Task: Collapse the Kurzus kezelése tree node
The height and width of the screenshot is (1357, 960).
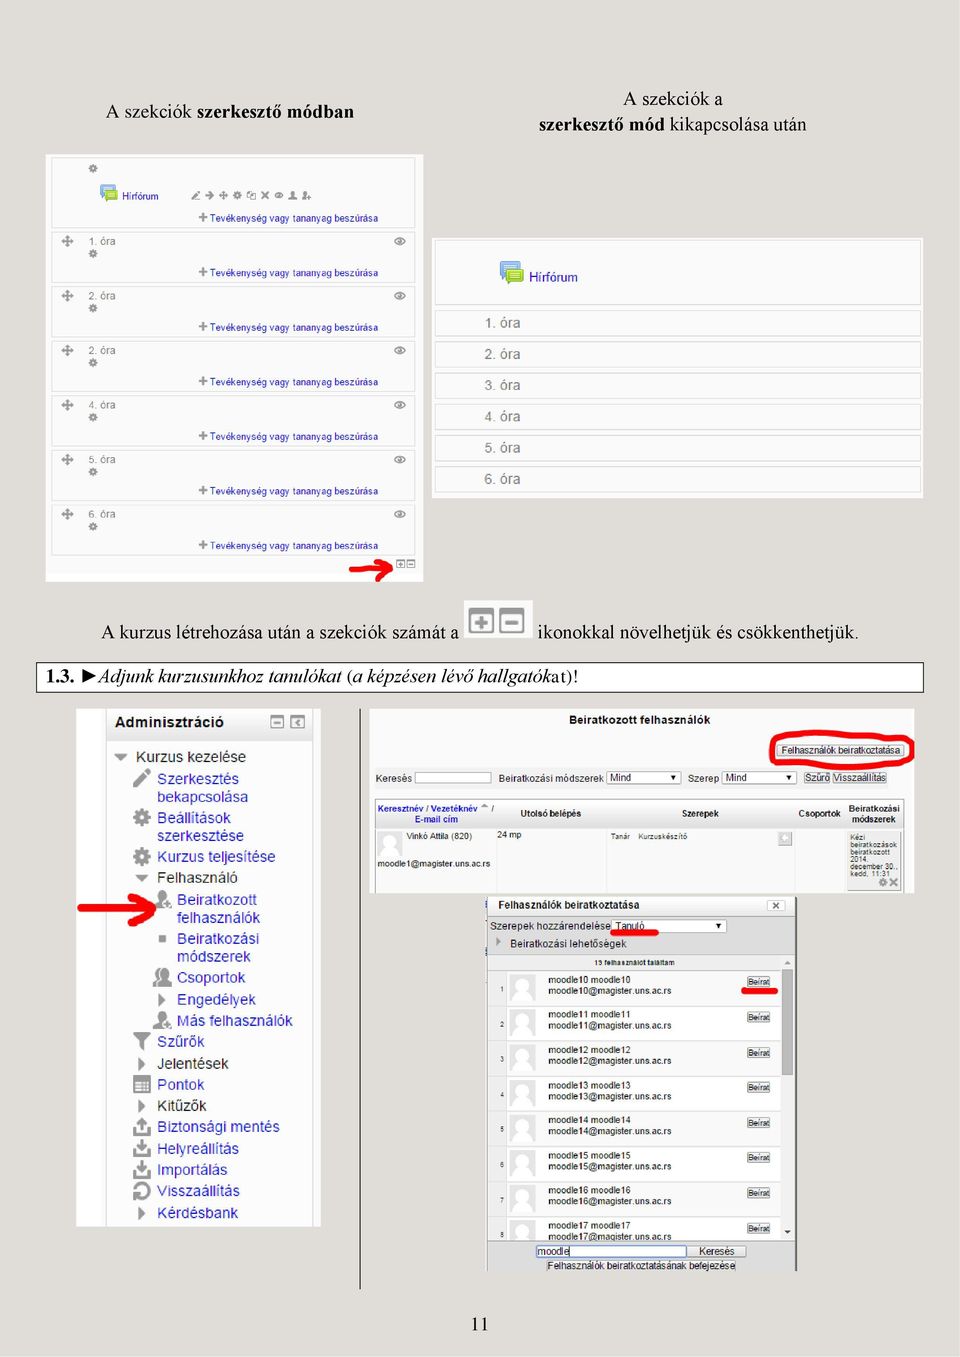Action: click(121, 757)
